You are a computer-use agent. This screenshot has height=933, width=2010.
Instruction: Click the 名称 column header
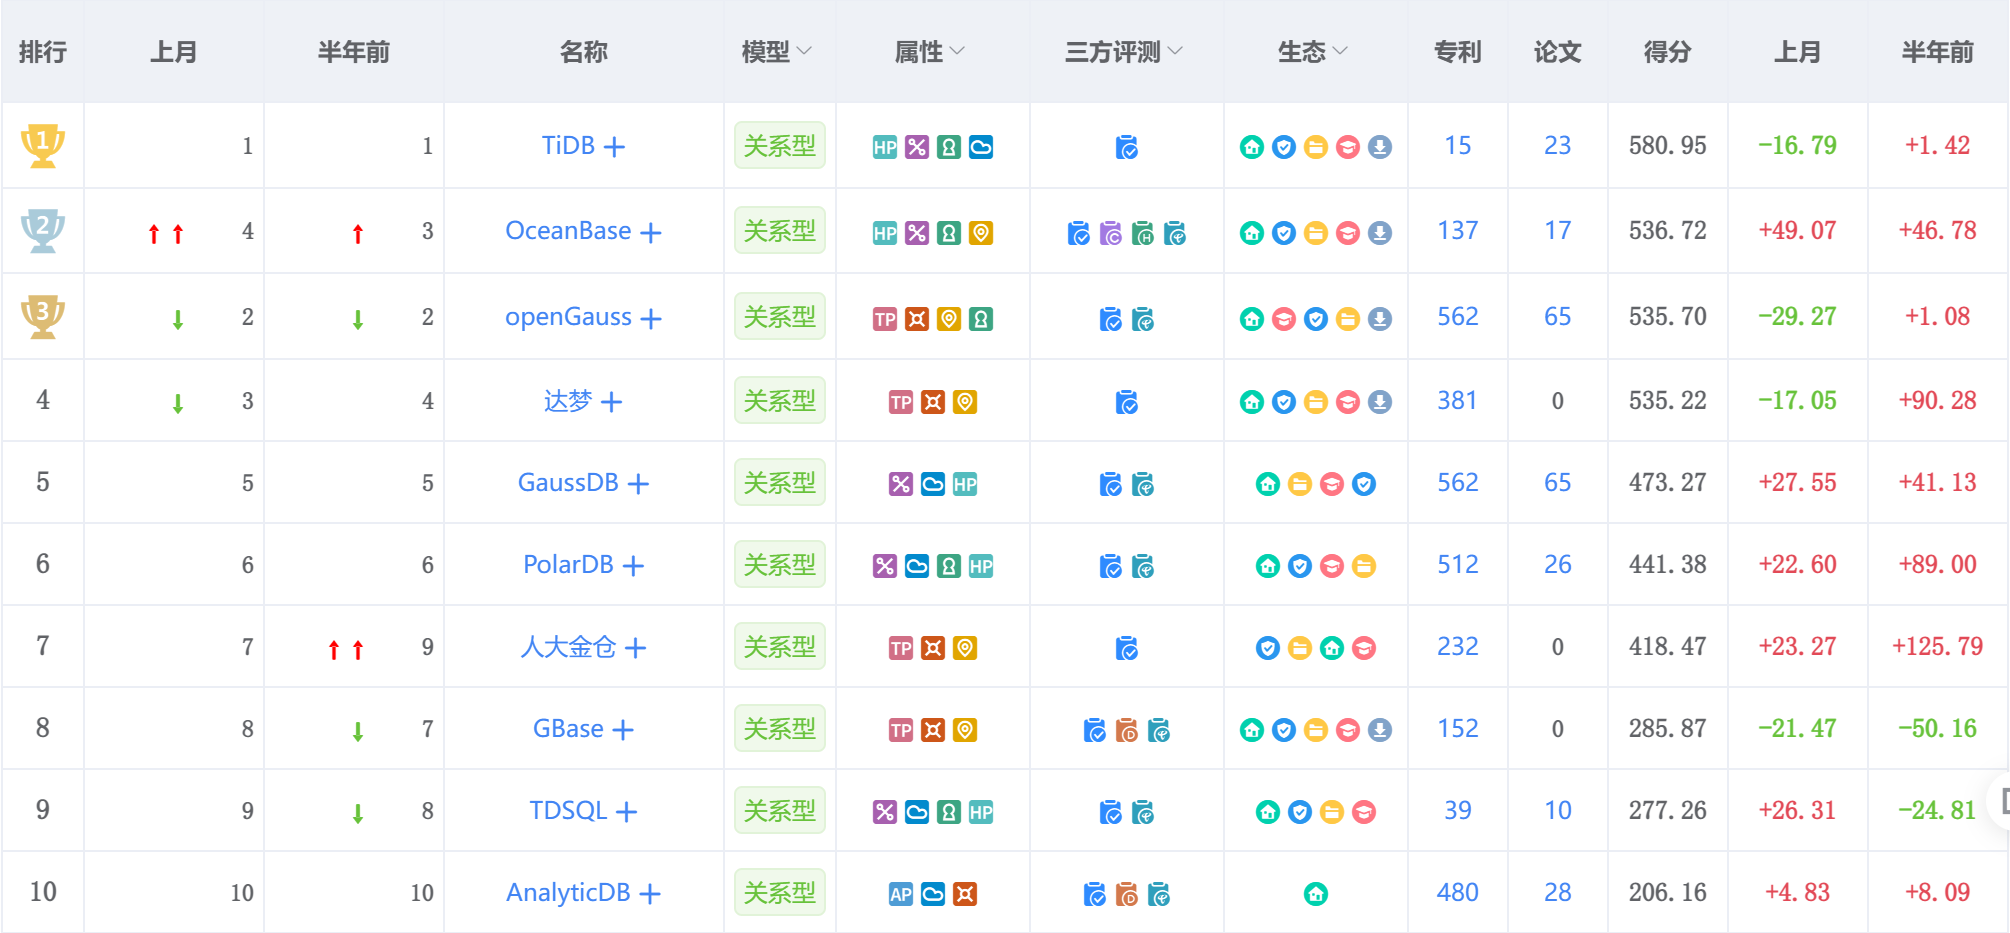click(584, 52)
